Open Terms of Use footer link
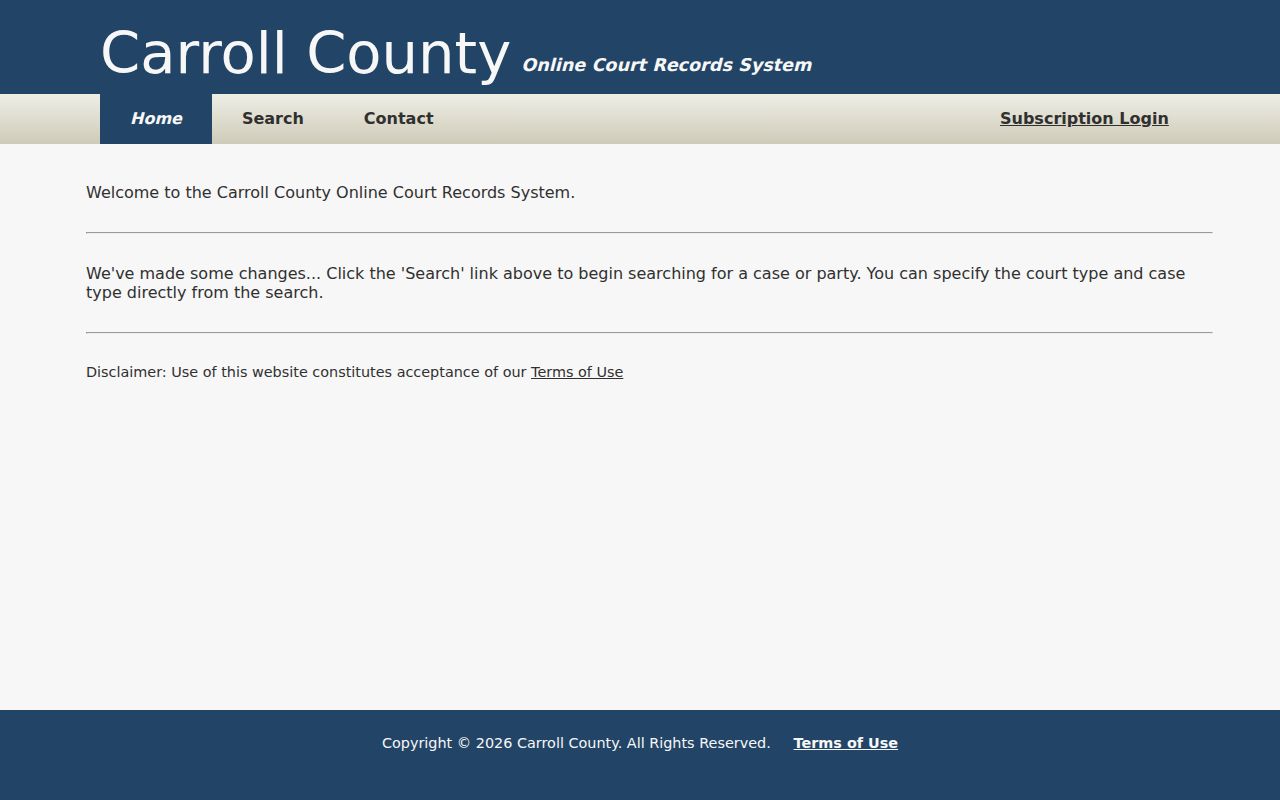1280x800 pixels. (845, 743)
